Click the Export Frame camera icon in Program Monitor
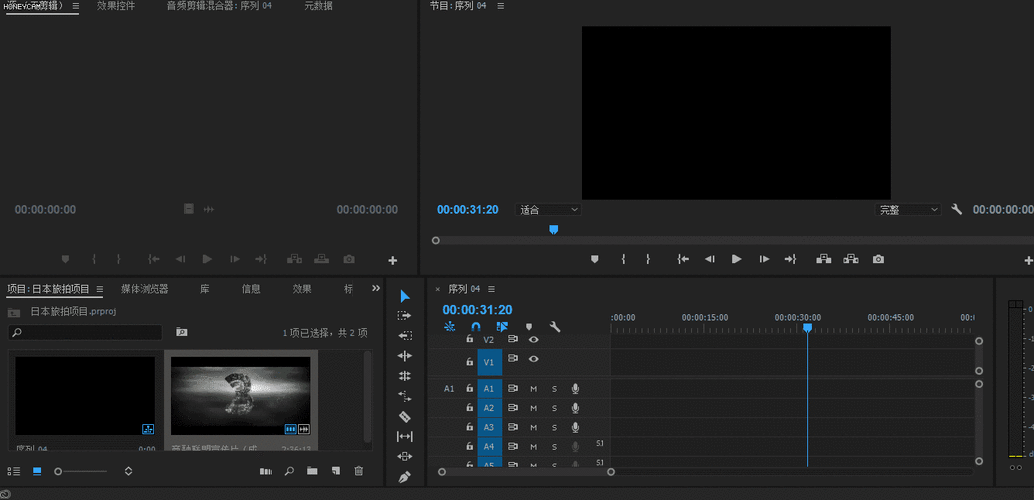The width and height of the screenshot is (1034, 500). (x=878, y=259)
